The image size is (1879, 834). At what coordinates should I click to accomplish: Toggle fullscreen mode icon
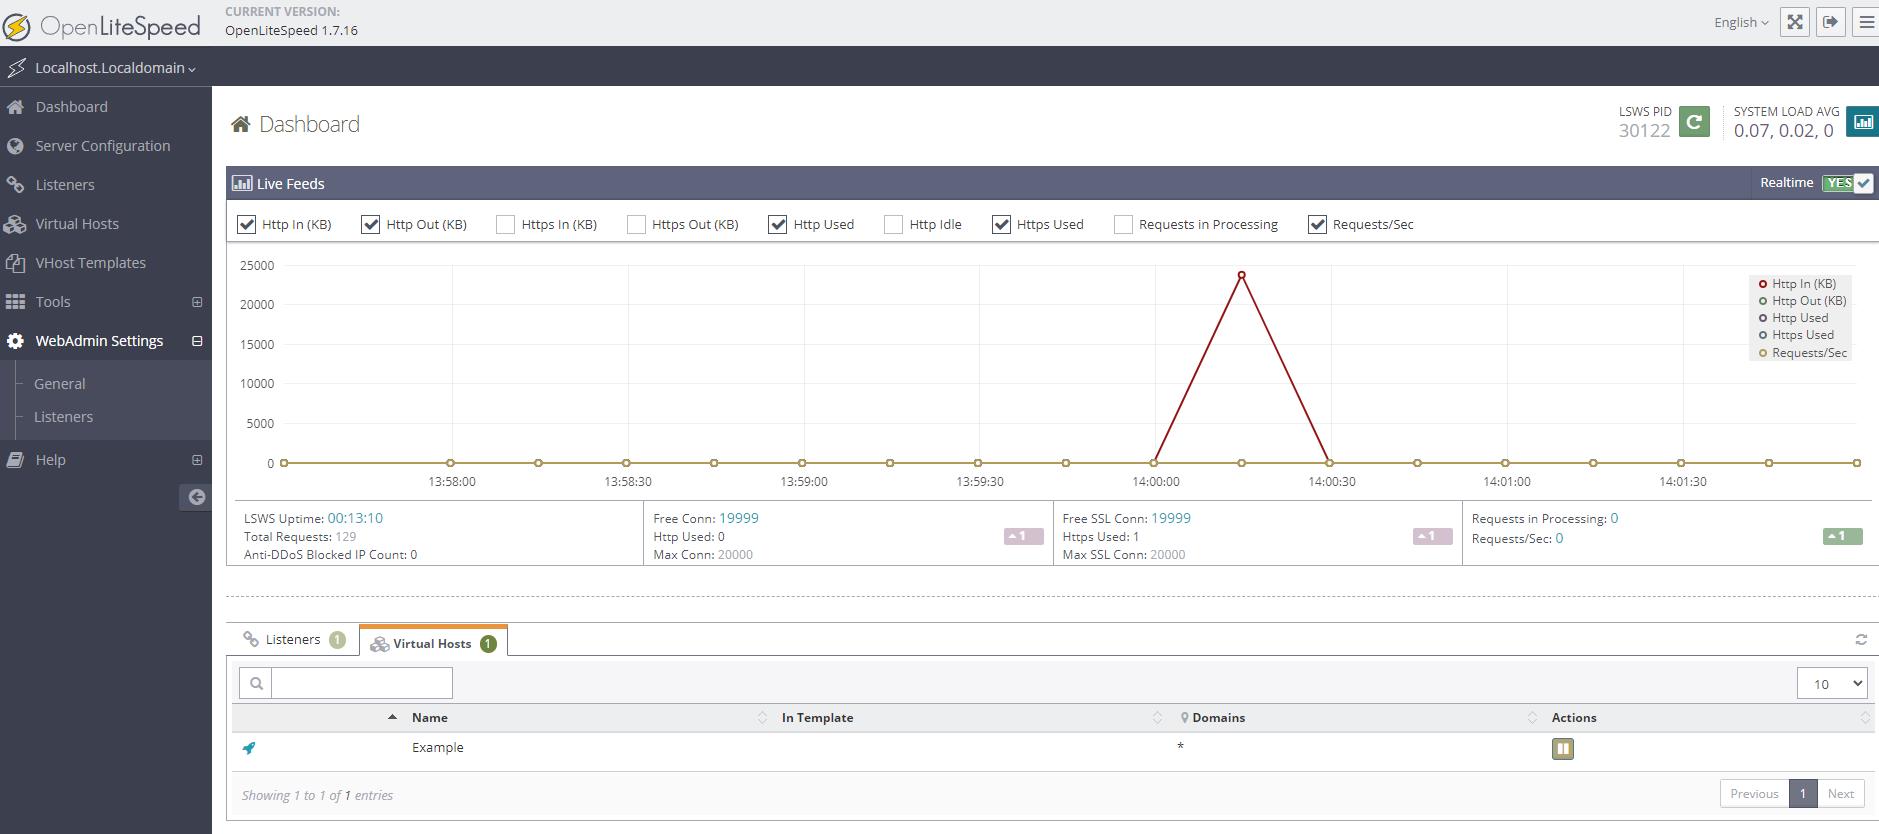pos(1795,22)
